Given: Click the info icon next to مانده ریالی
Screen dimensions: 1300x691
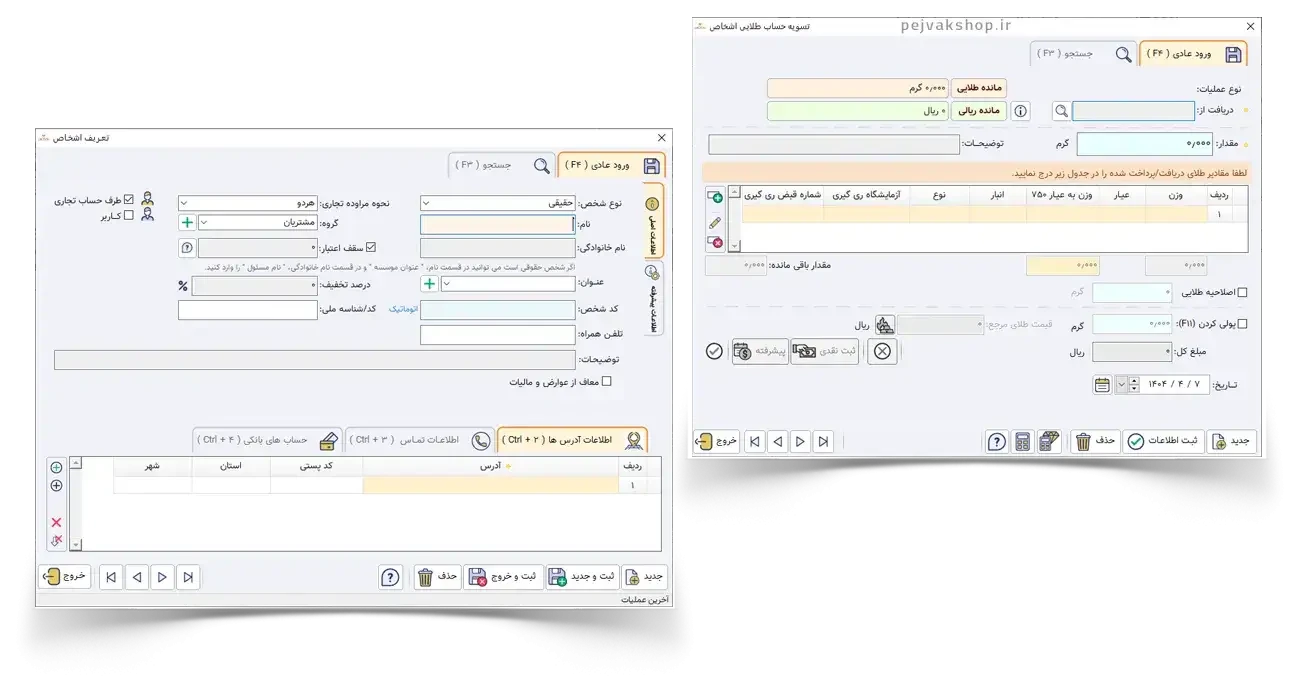Looking at the screenshot, I should coord(1020,111).
